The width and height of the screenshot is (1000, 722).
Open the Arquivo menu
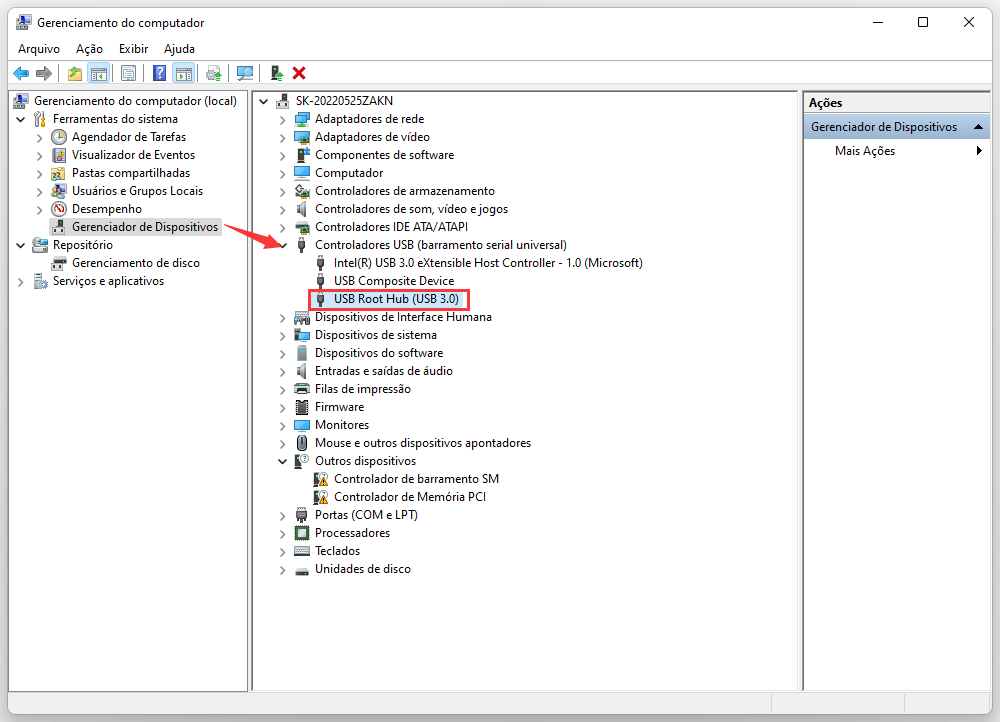point(39,48)
